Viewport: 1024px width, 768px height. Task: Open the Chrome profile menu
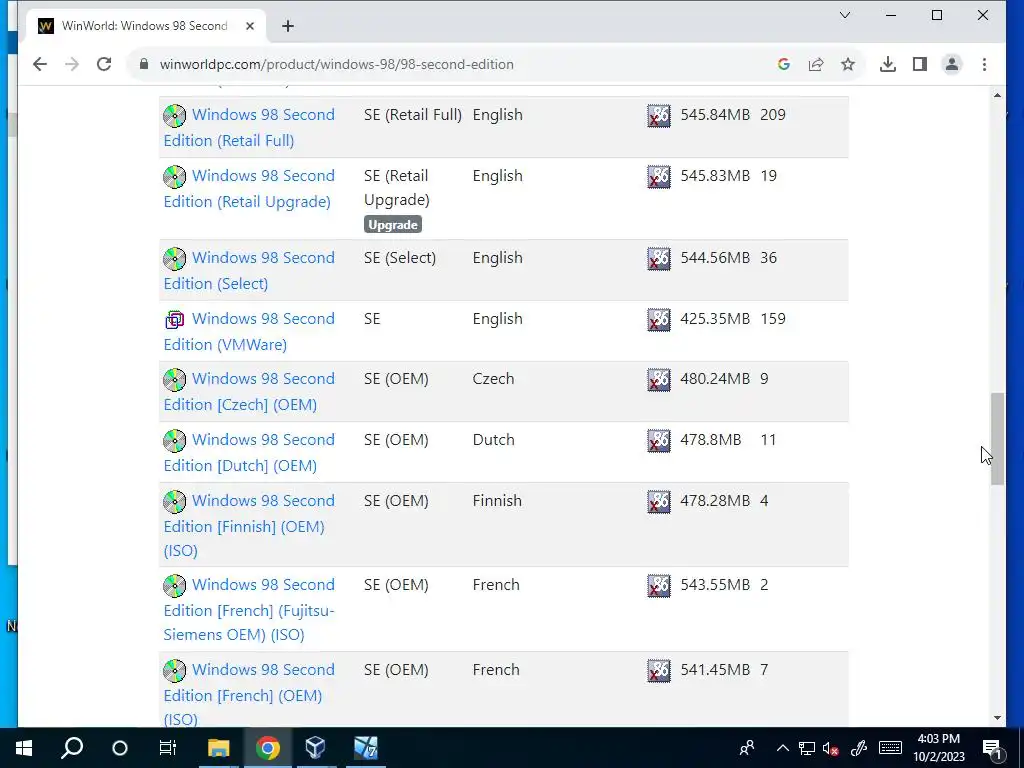pos(952,64)
